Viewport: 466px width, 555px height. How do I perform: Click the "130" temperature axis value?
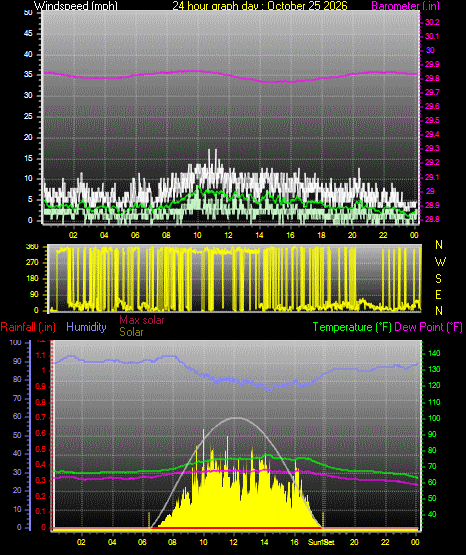pos(434,369)
